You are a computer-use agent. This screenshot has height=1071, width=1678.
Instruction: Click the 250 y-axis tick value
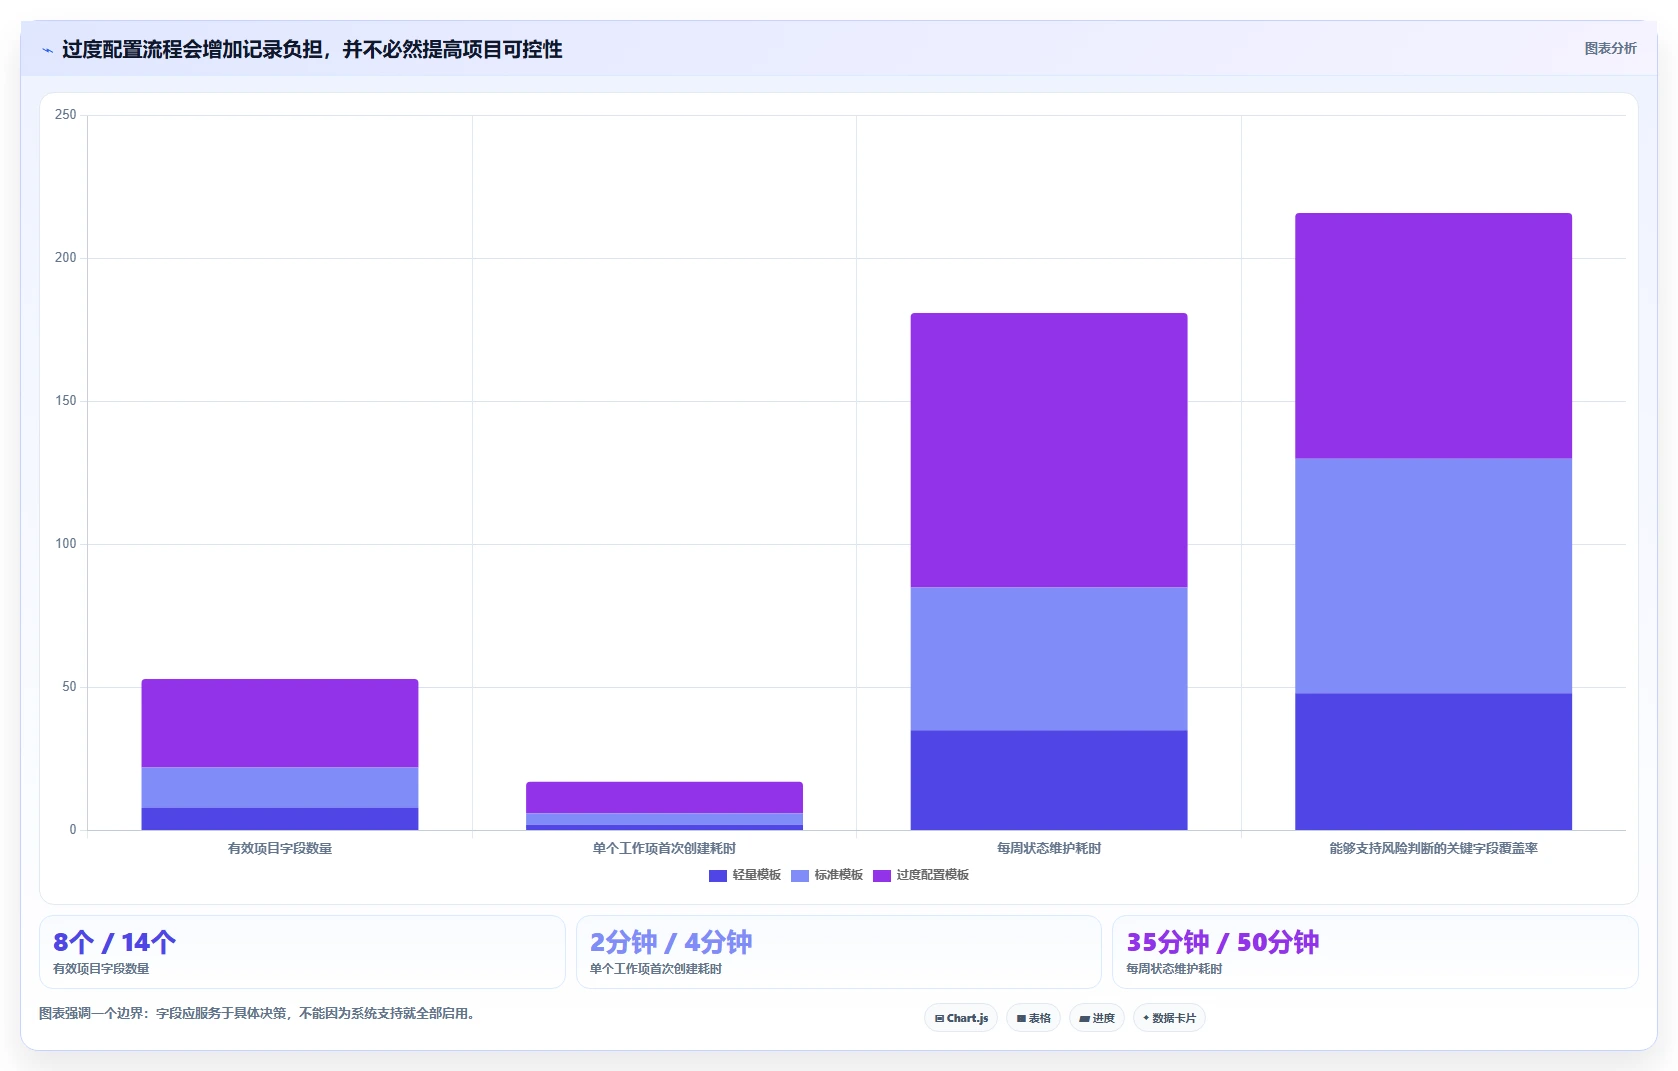[x=65, y=115]
